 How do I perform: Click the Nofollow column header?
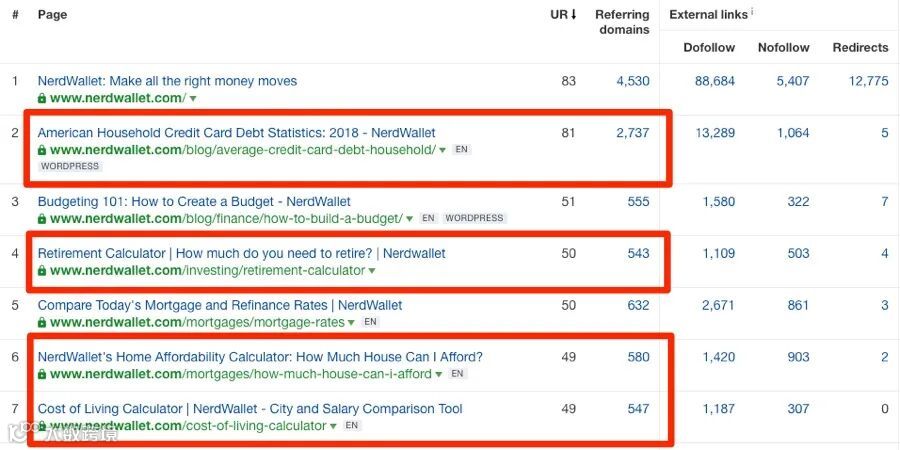click(783, 48)
